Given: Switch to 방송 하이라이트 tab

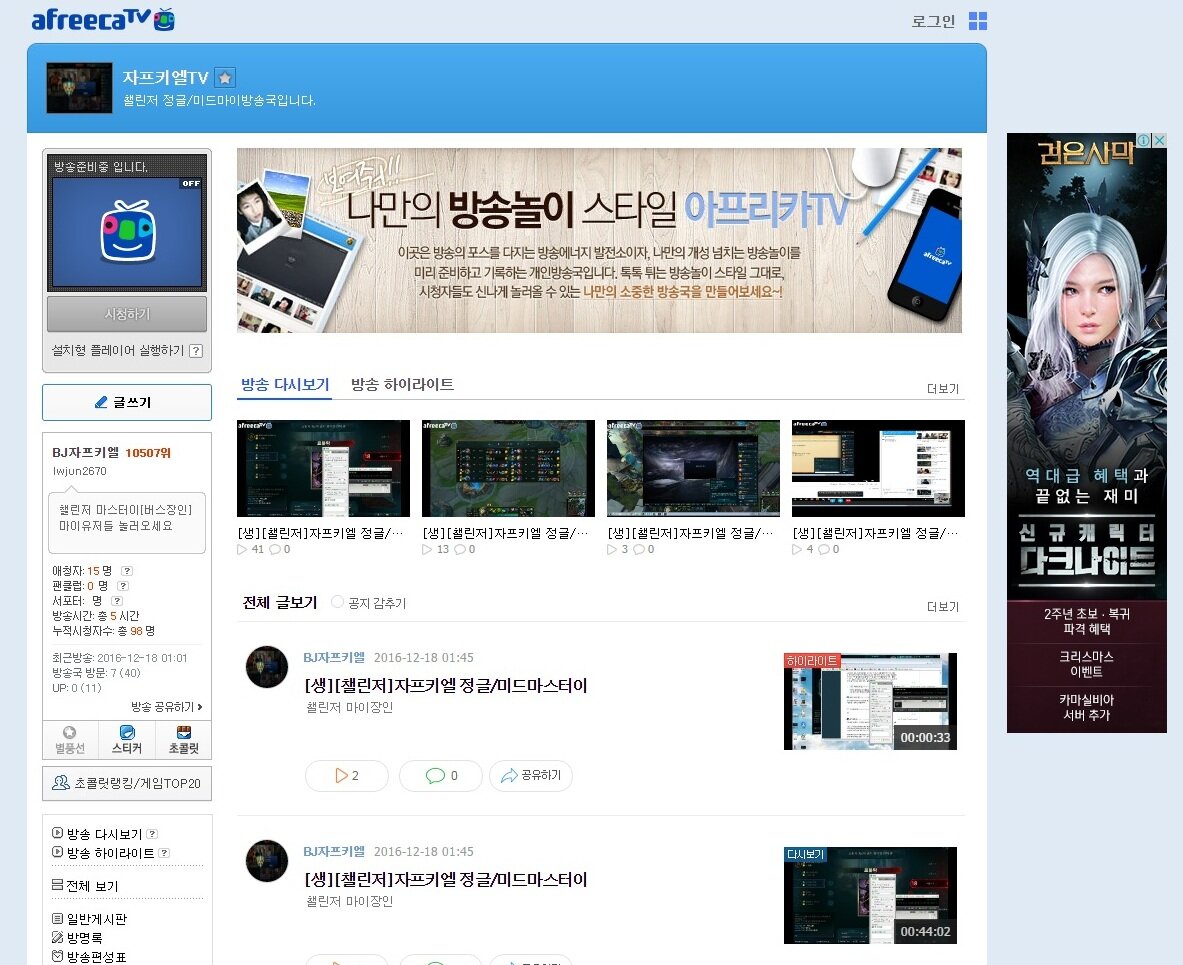Looking at the screenshot, I should [x=402, y=385].
